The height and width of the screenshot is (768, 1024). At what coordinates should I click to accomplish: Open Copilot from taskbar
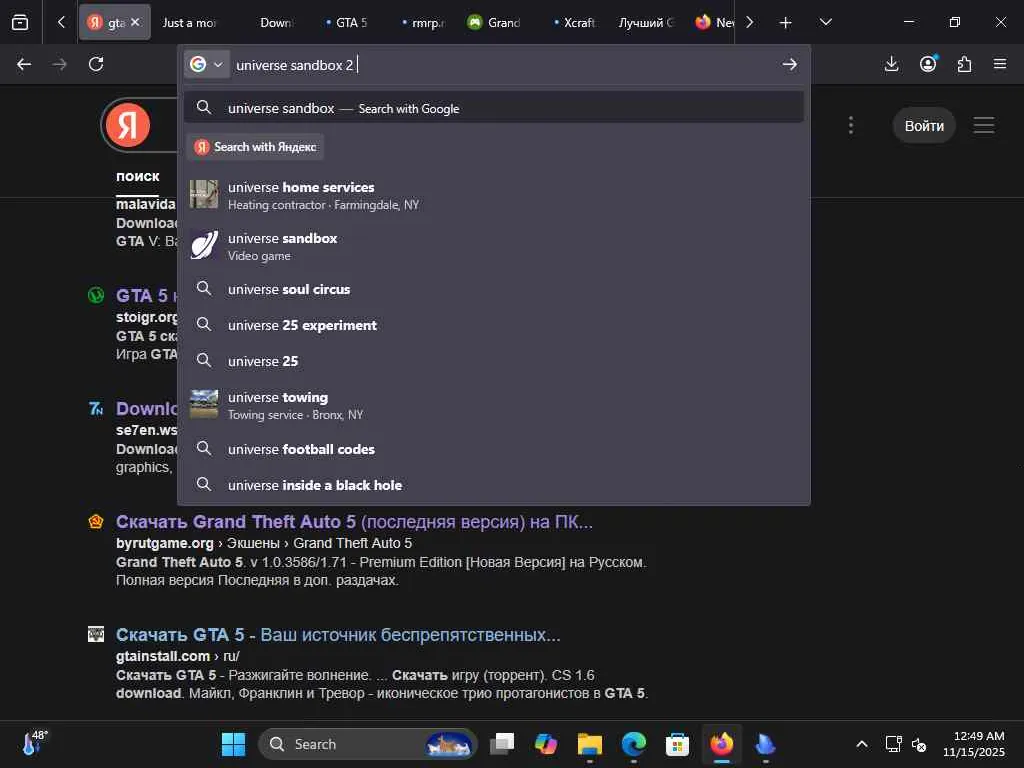[x=545, y=744]
